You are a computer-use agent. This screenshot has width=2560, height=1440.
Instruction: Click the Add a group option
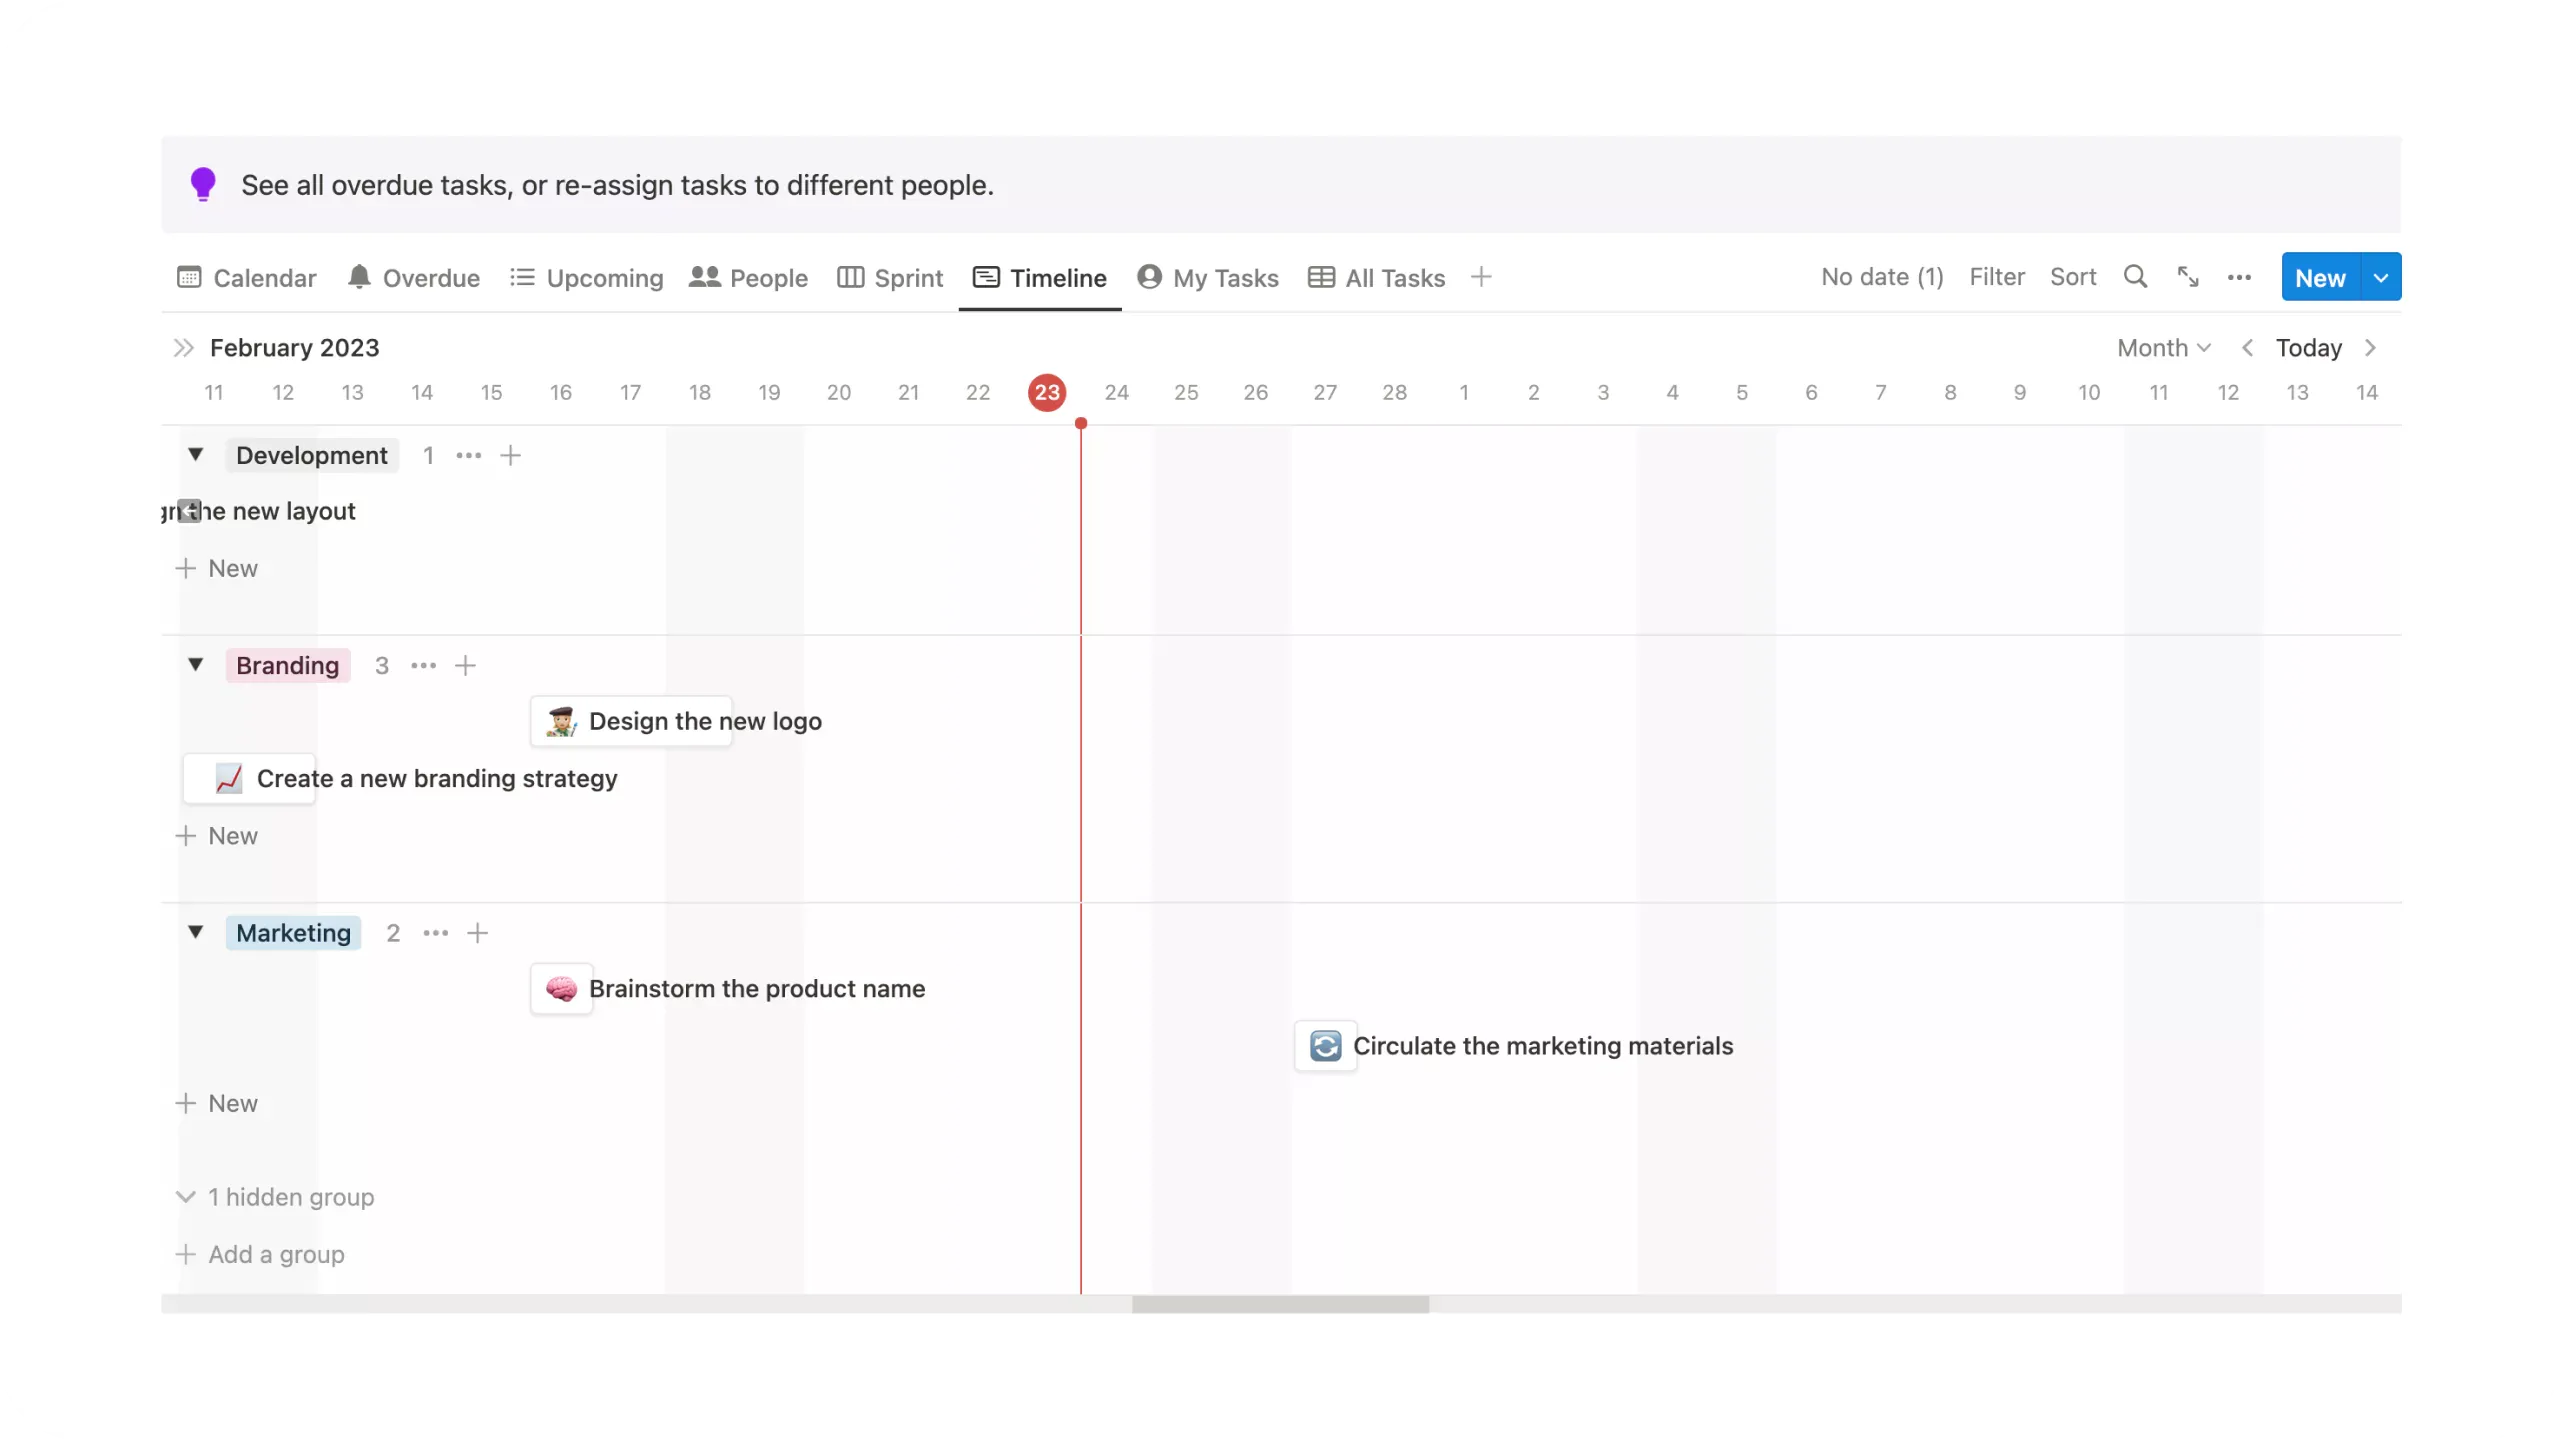(258, 1252)
